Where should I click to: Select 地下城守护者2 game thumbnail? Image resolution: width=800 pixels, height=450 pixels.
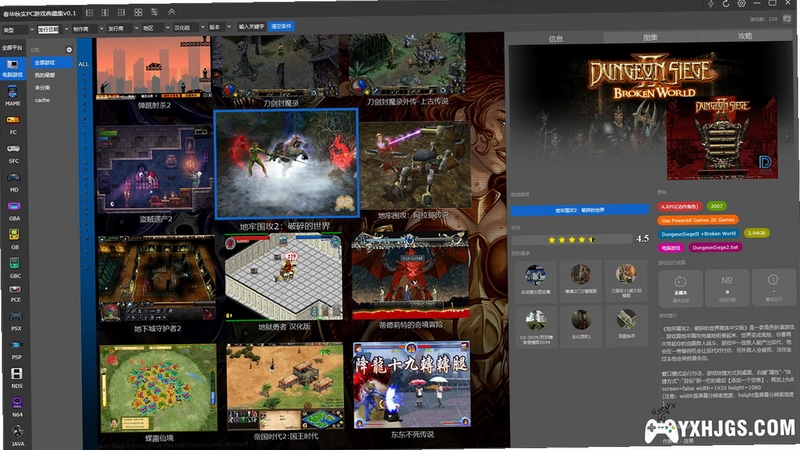pos(157,279)
